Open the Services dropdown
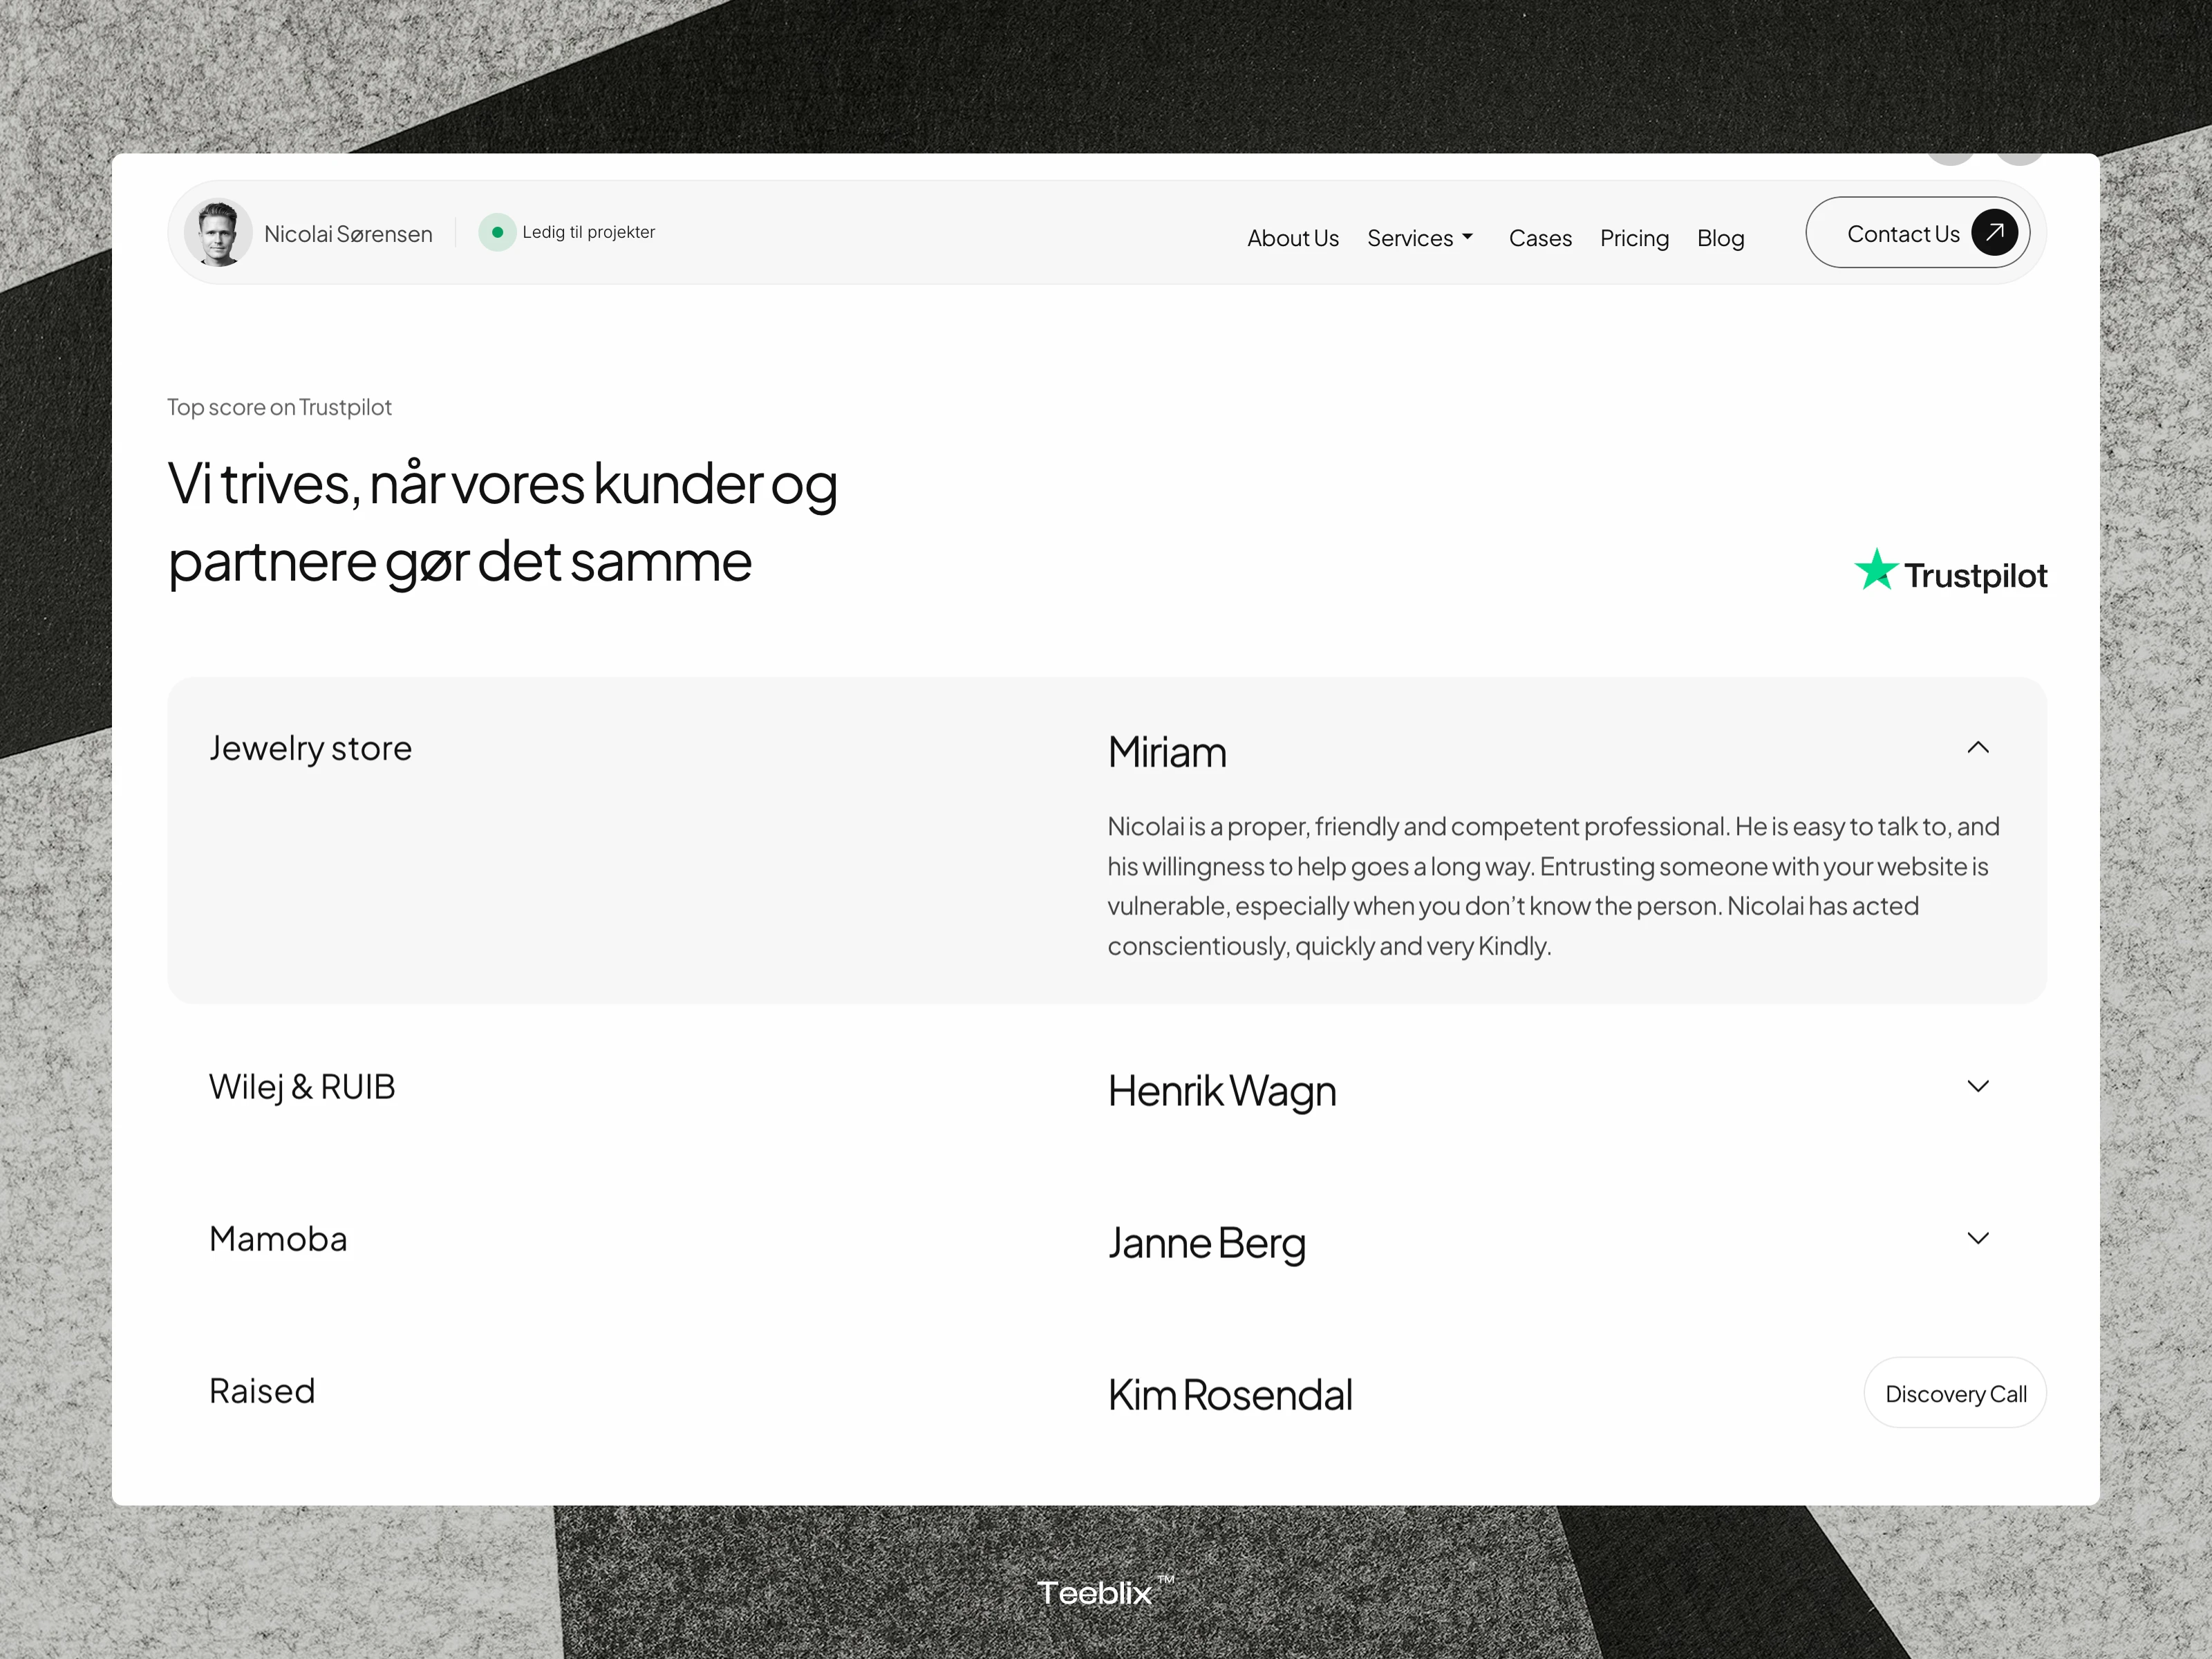Viewport: 2212px width, 1659px height. (1420, 238)
